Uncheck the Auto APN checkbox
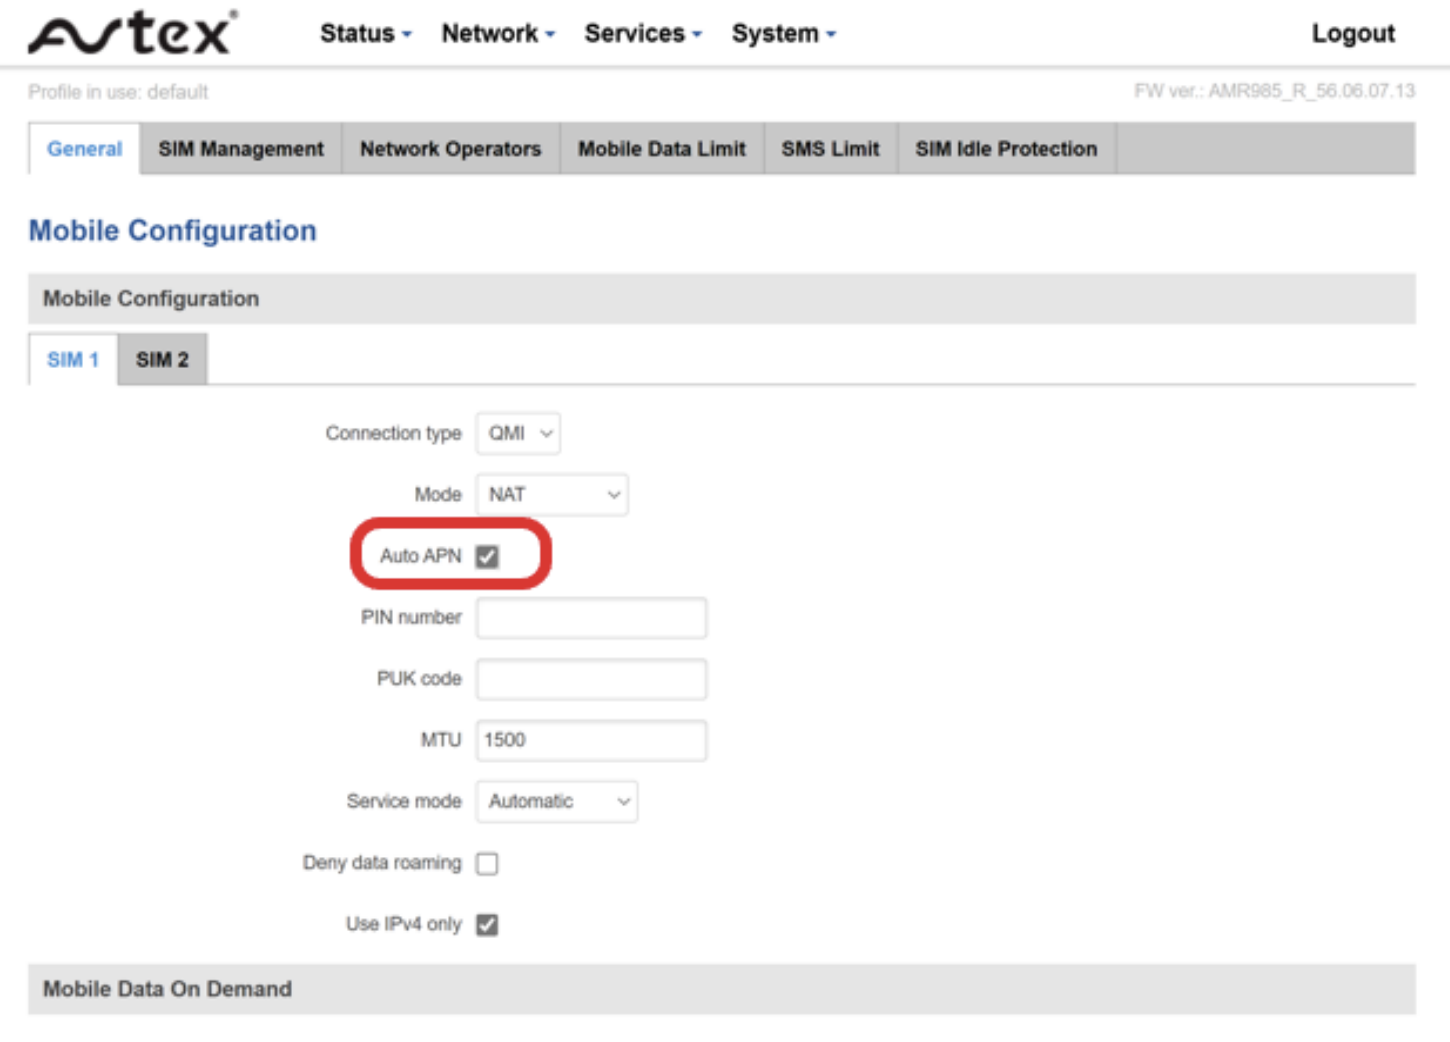 click(x=487, y=557)
